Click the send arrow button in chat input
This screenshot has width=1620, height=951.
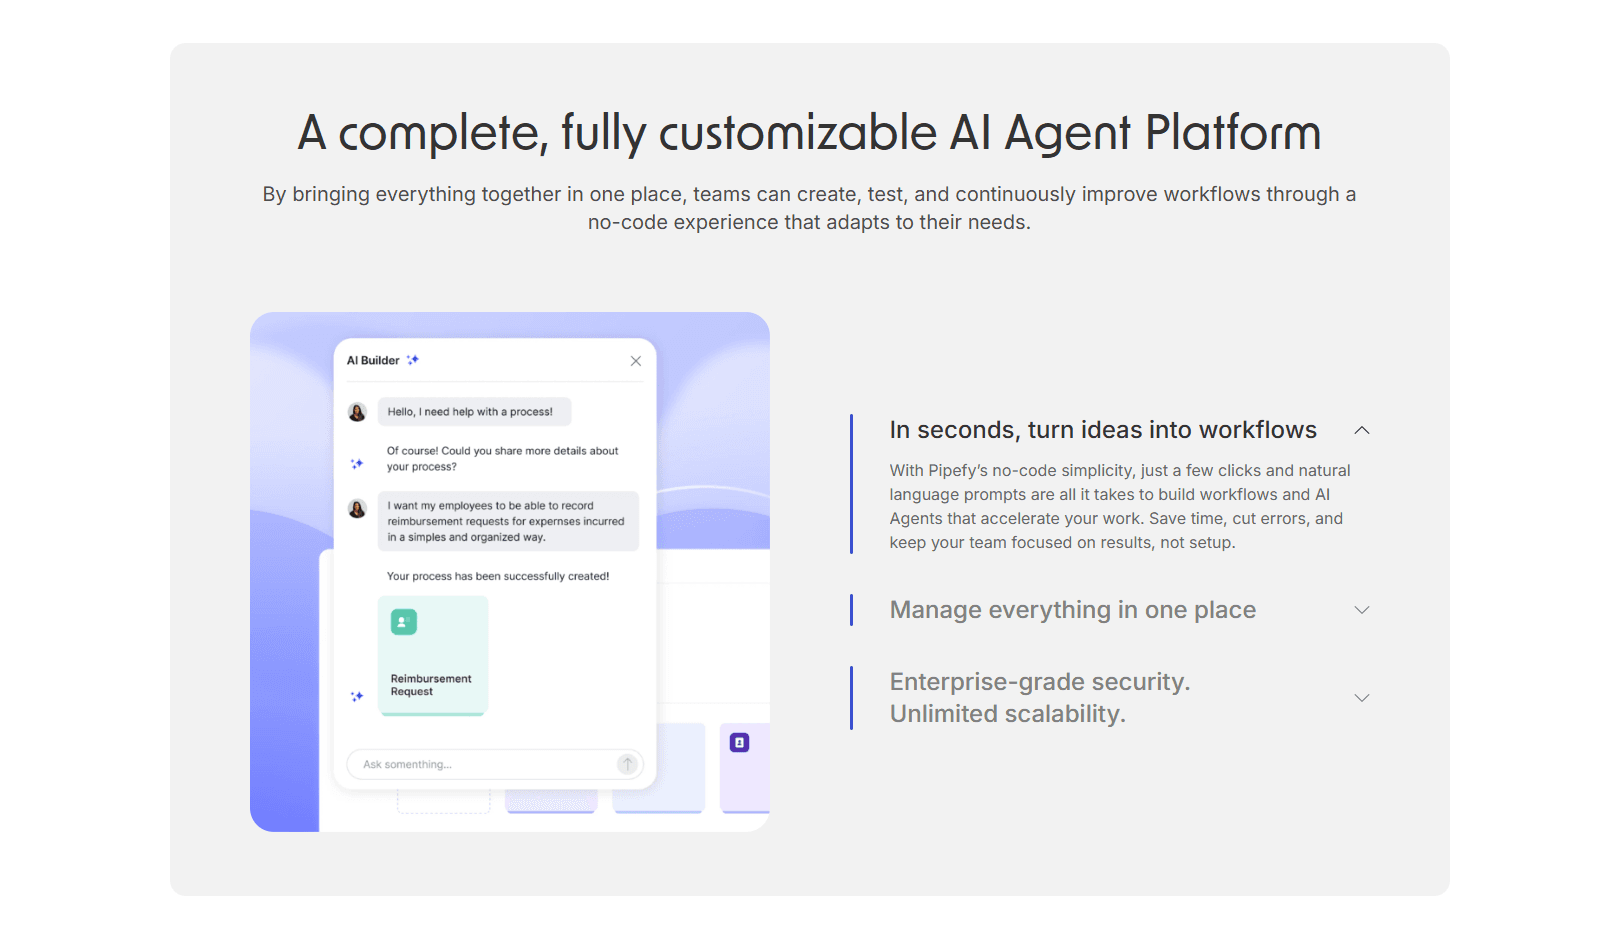pos(627,764)
